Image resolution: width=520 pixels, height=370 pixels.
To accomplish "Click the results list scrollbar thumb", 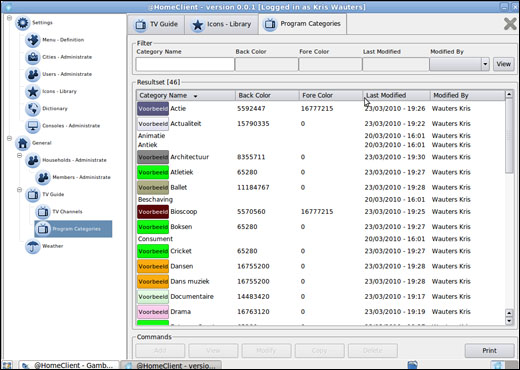I will click(509, 136).
